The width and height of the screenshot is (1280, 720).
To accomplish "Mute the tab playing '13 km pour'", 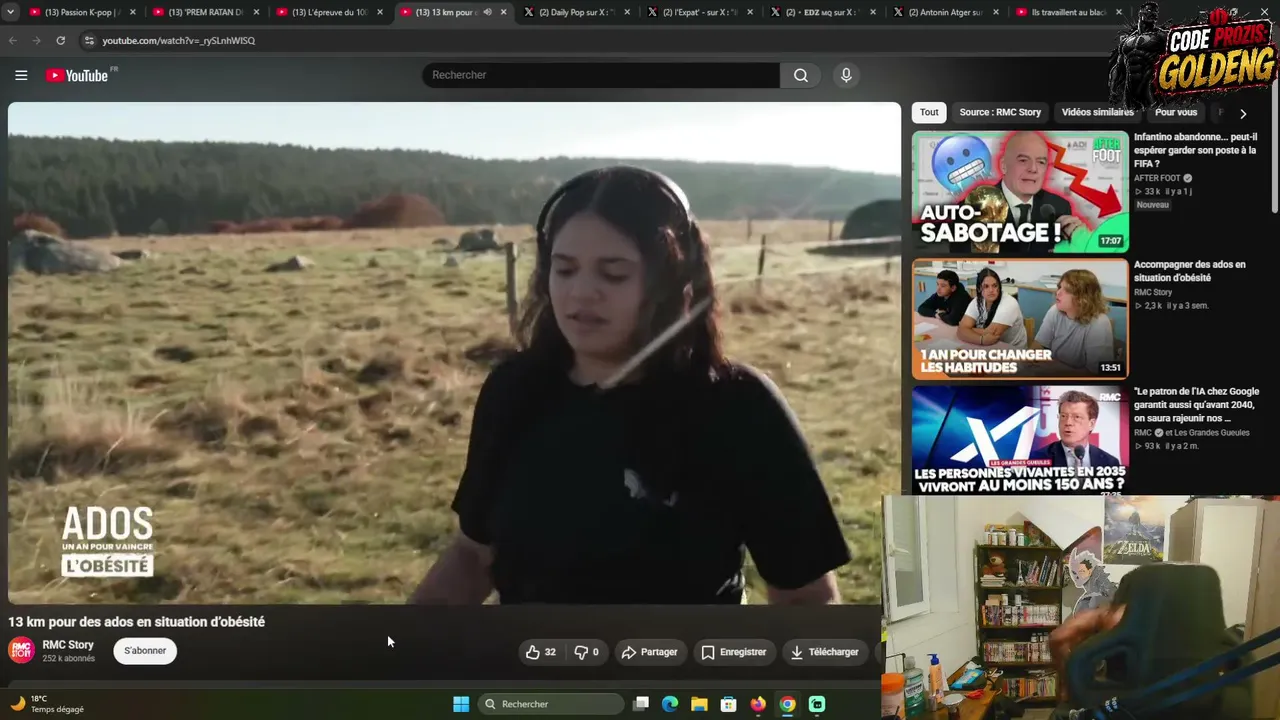I will pos(487,12).
